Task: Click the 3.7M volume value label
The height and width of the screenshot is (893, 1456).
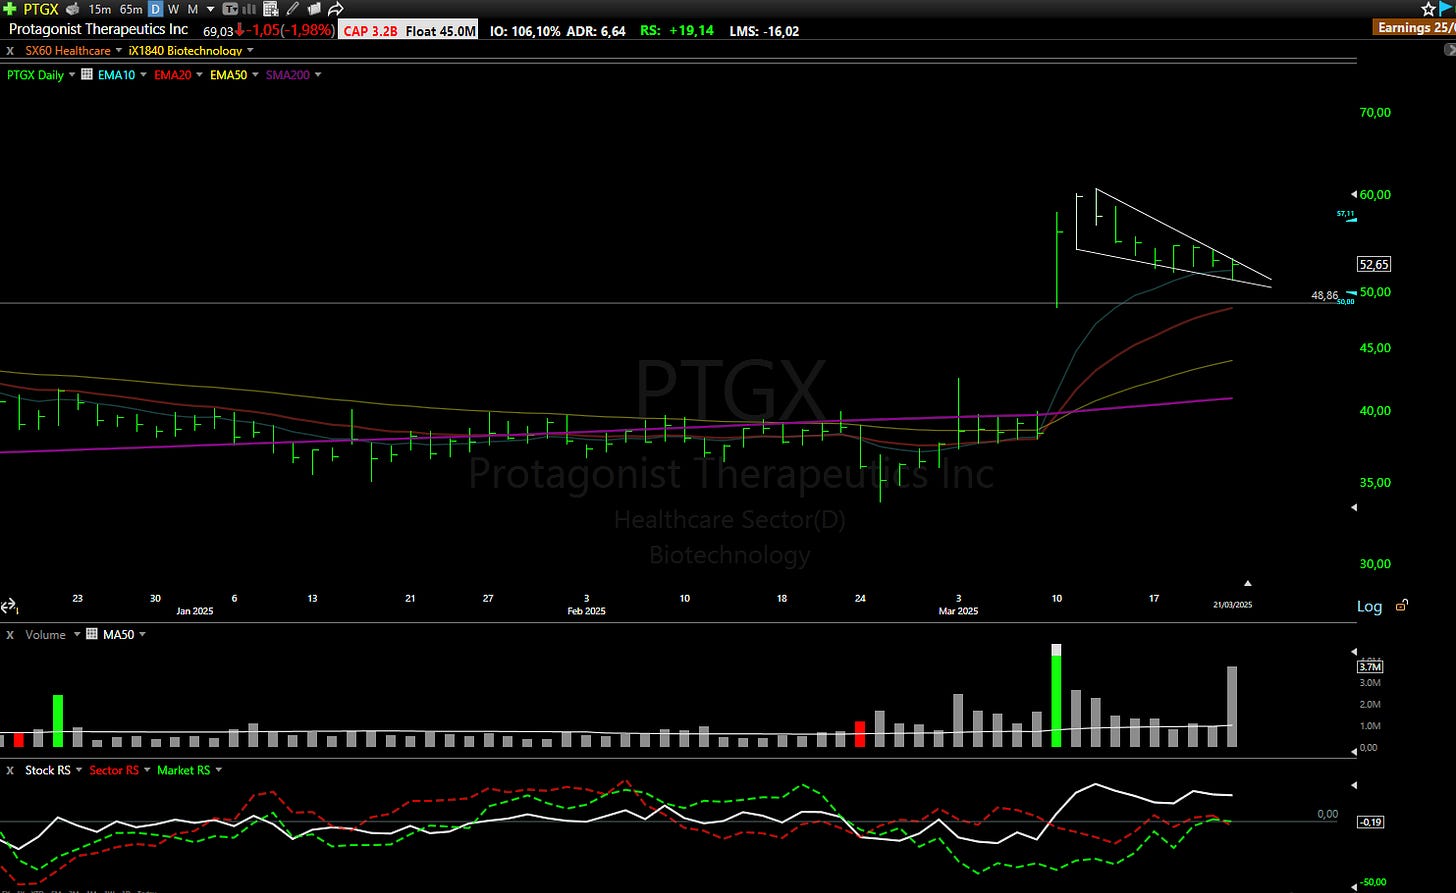Action: [x=1369, y=666]
